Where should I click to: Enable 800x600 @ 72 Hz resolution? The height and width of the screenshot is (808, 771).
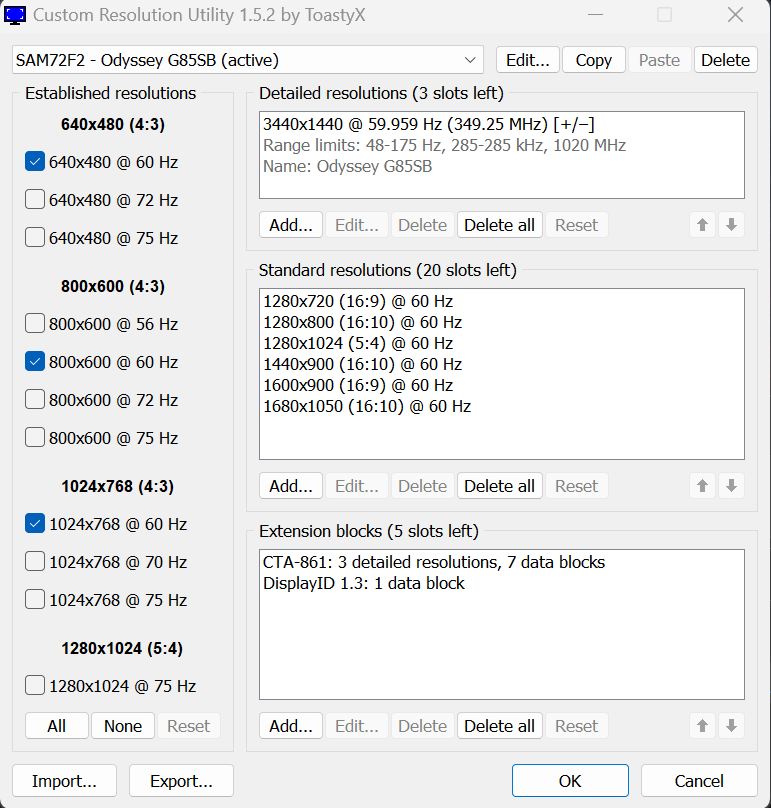(x=35, y=400)
